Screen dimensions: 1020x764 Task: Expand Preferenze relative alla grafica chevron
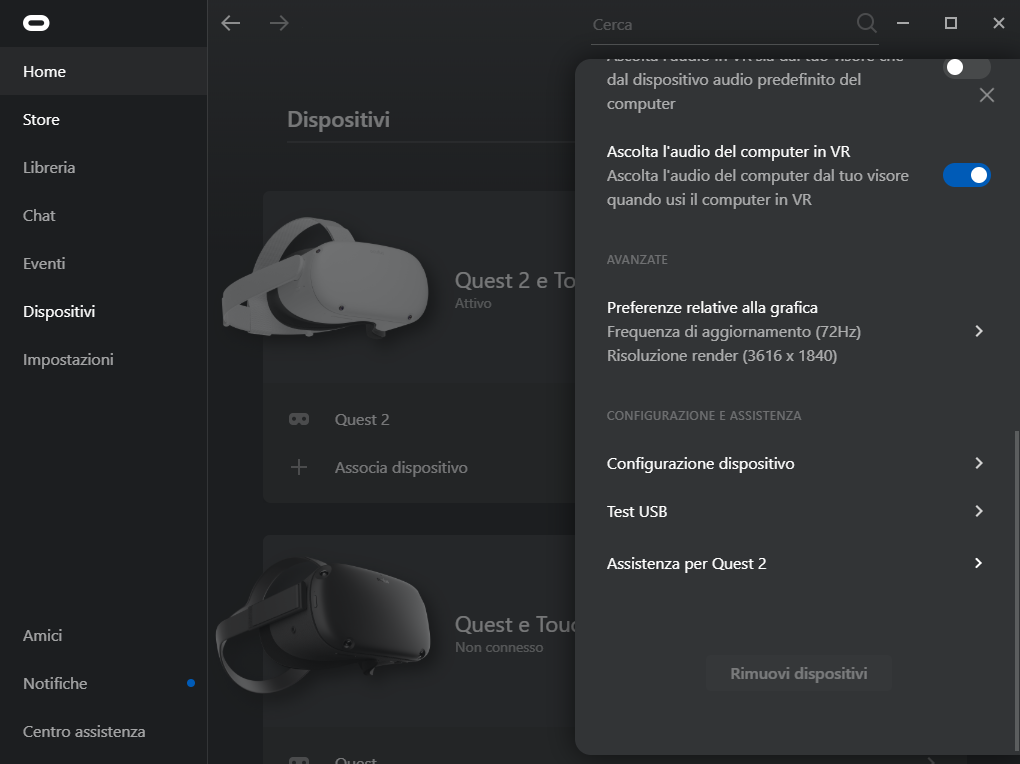tap(979, 331)
